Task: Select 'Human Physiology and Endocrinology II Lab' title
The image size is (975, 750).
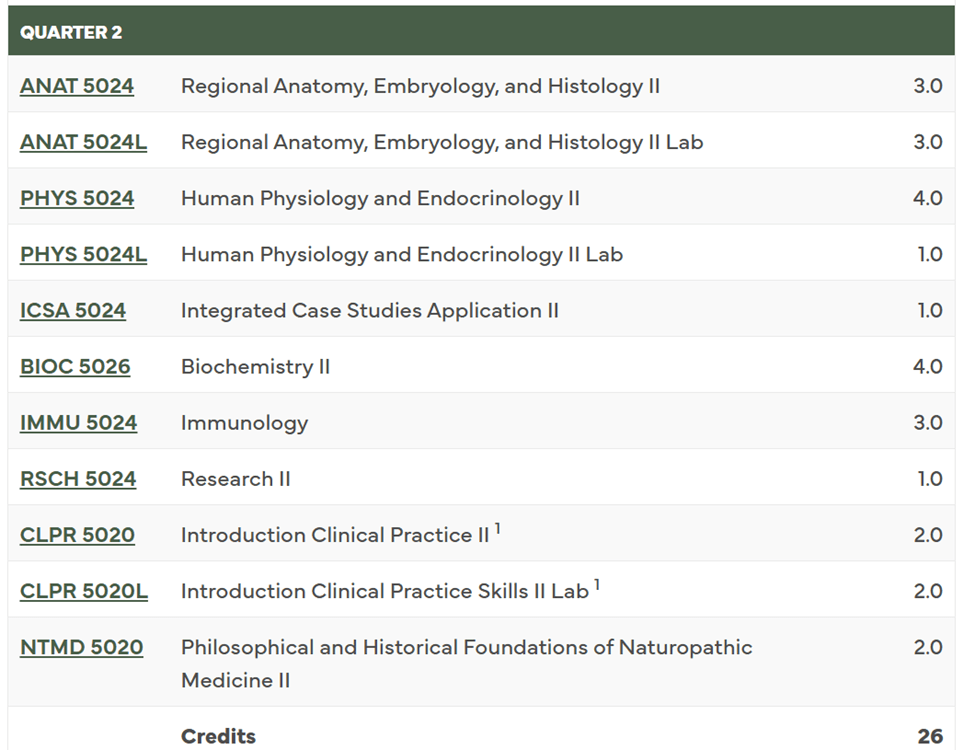Action: click(x=402, y=254)
